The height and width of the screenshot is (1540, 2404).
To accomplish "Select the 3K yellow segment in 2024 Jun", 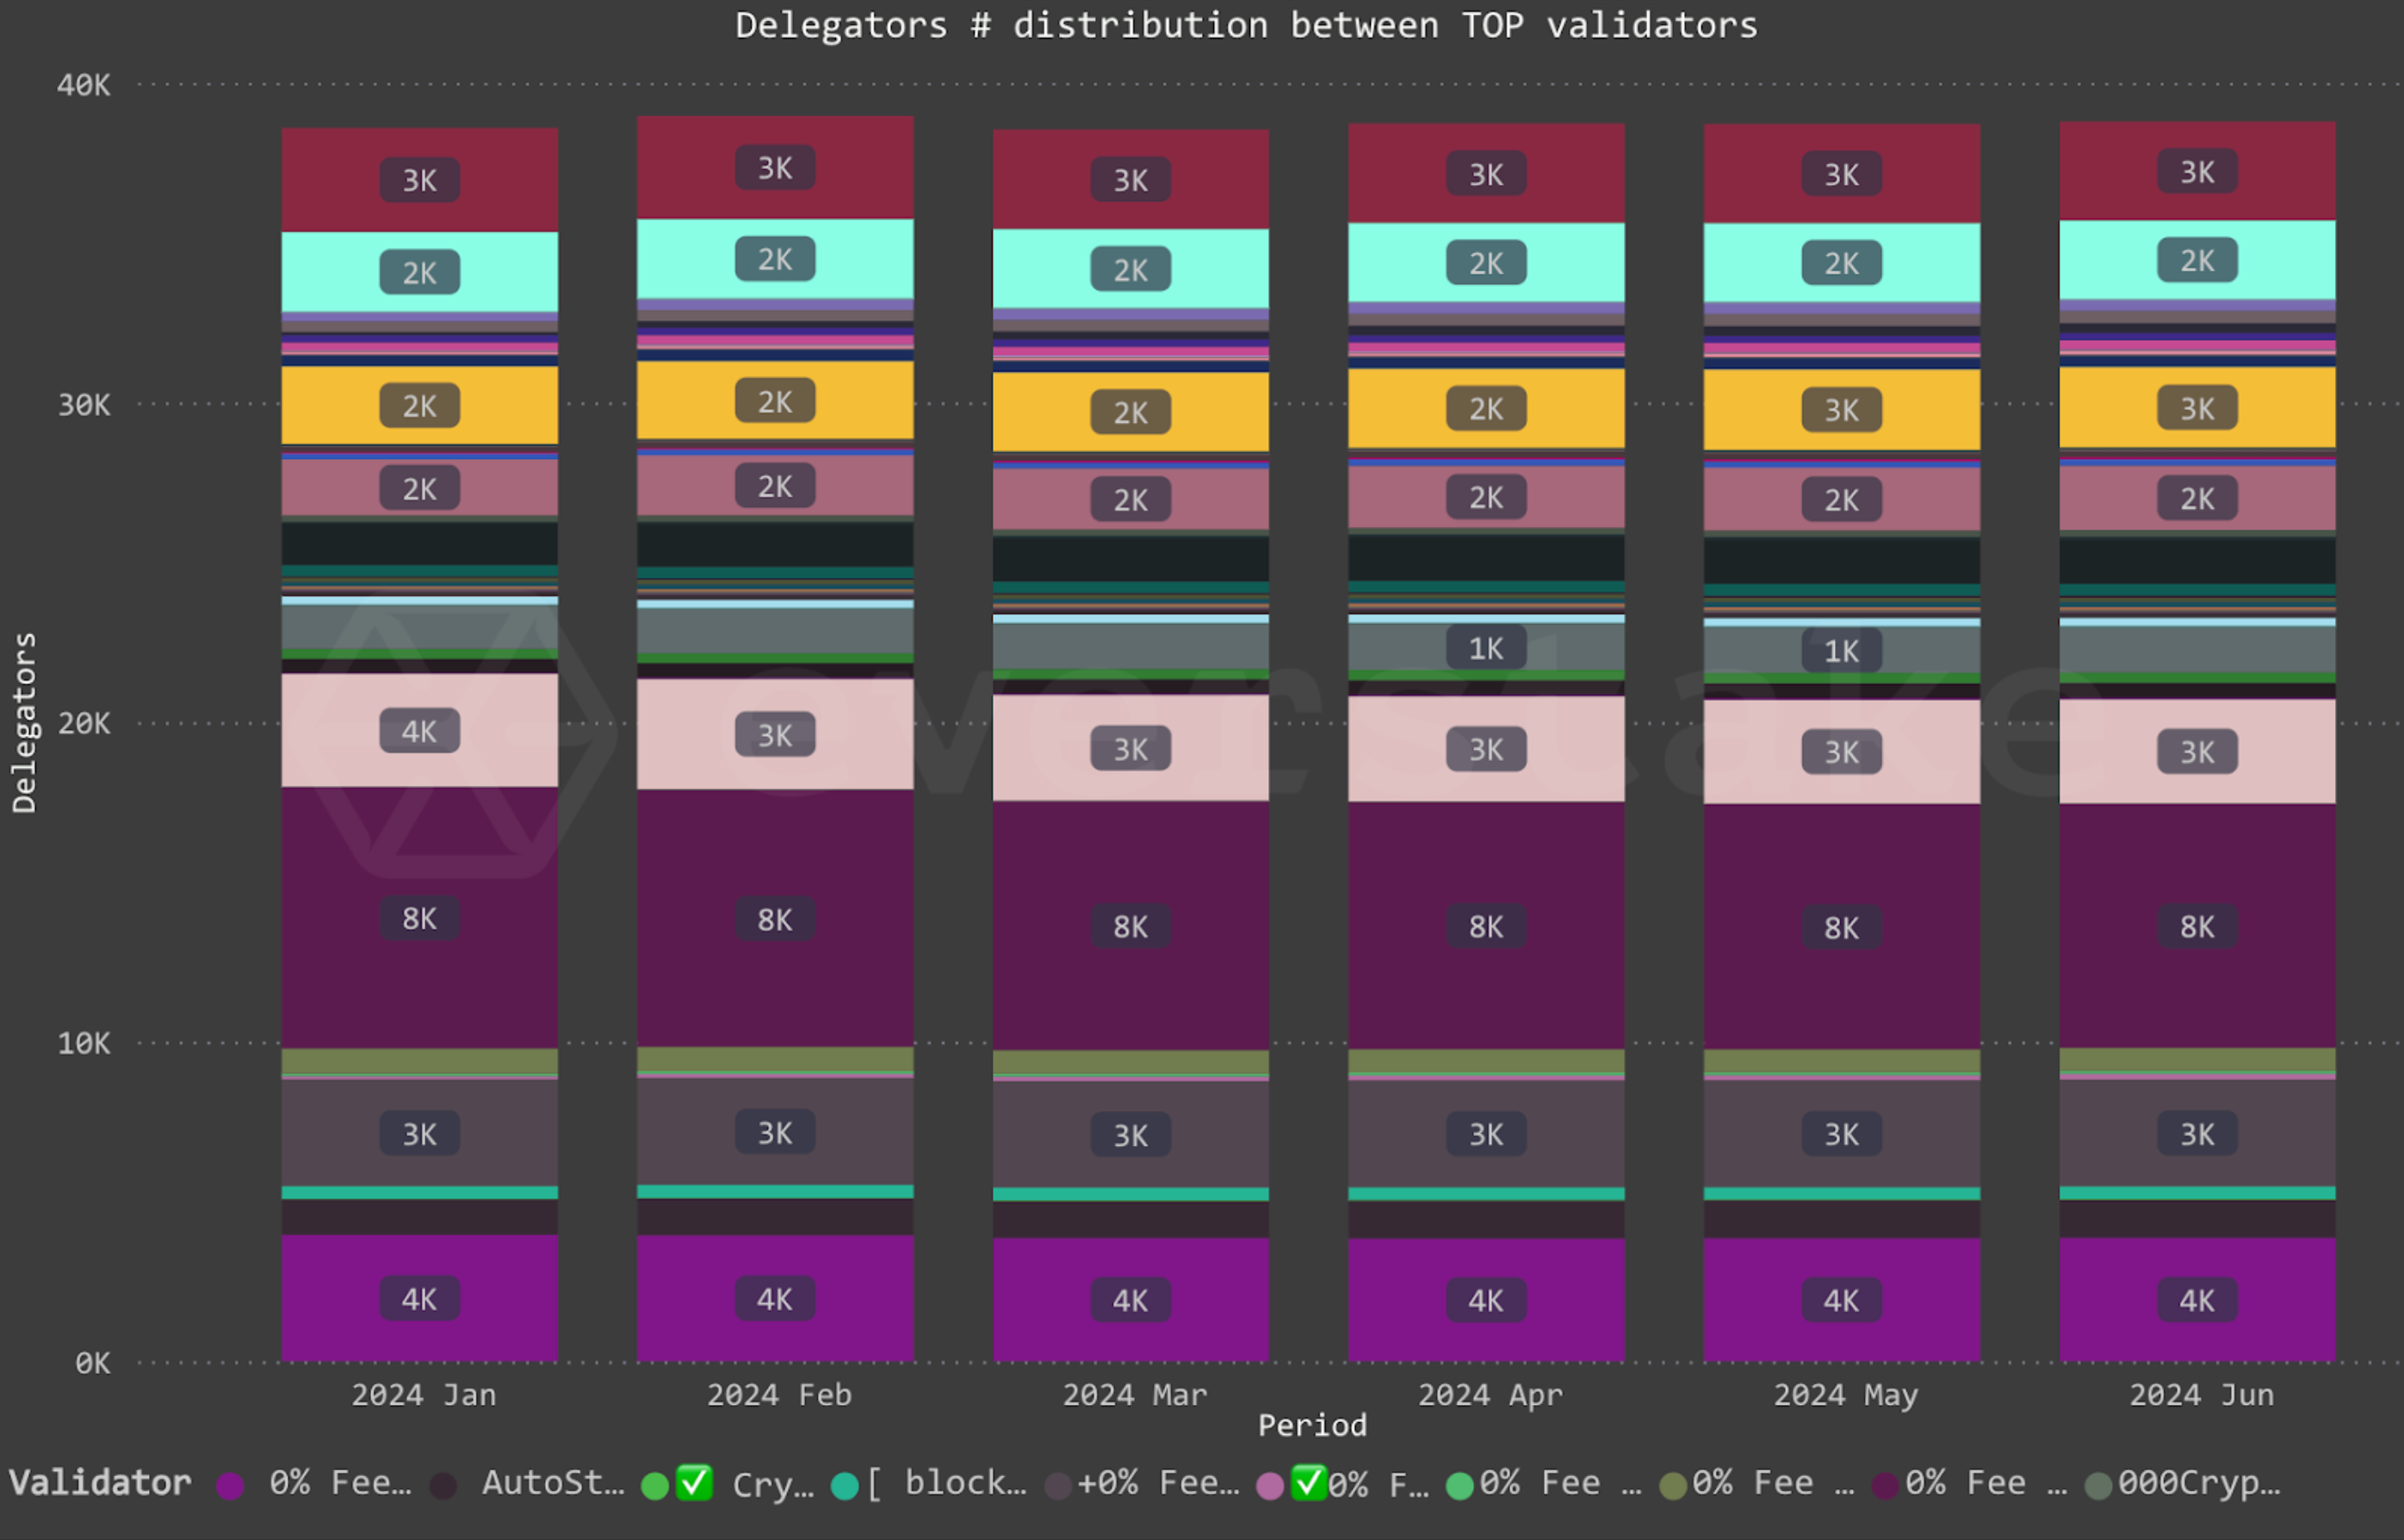I will click(2197, 408).
